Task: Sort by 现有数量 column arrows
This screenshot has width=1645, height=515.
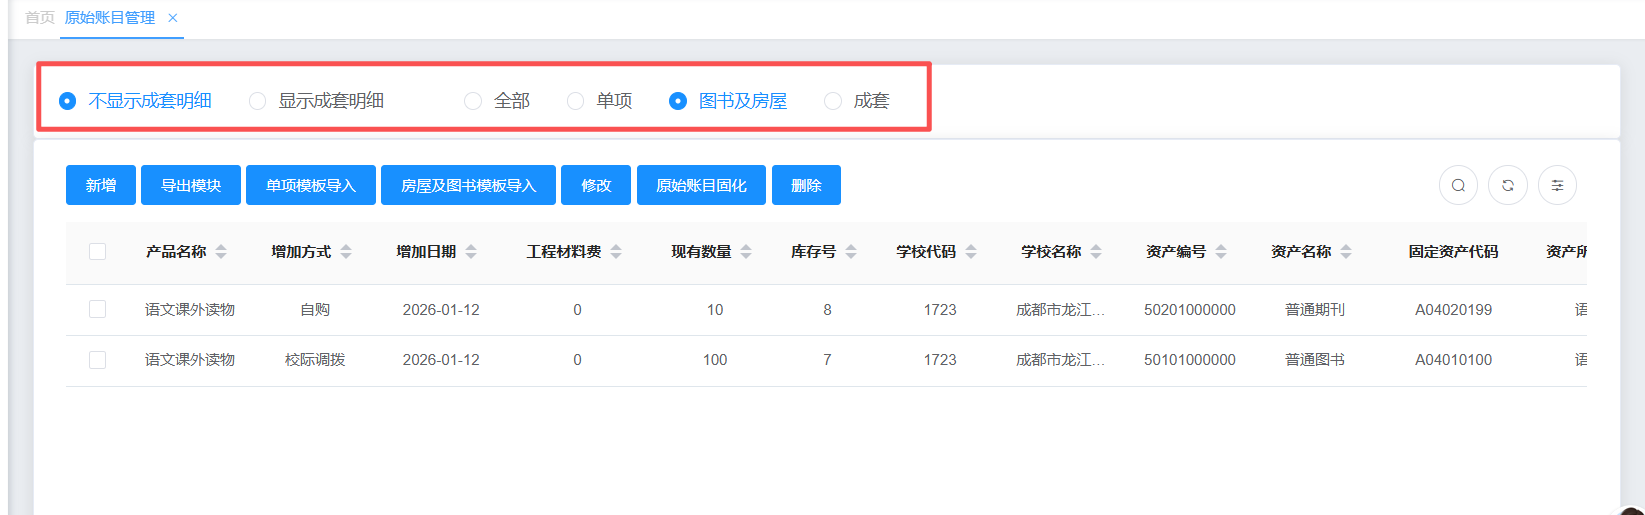Action: coord(746,252)
